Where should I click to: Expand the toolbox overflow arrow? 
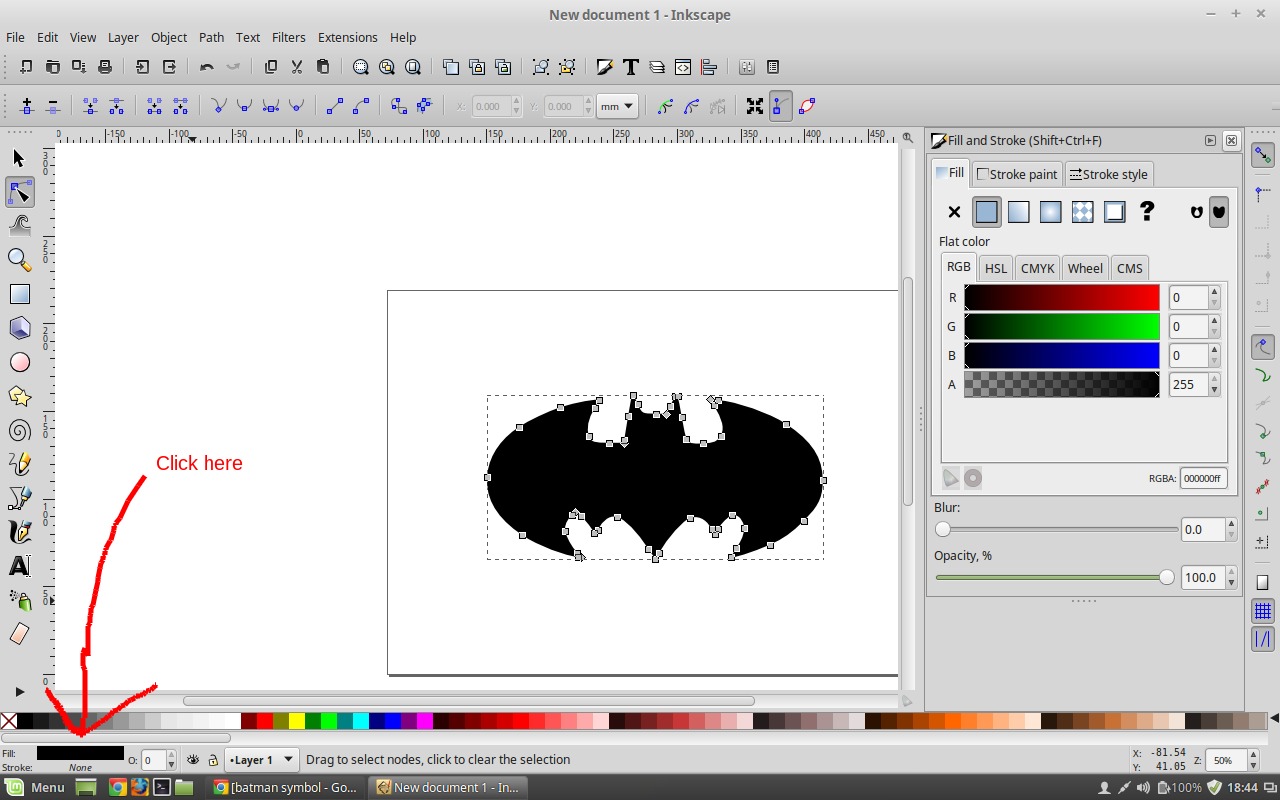click(x=19, y=691)
